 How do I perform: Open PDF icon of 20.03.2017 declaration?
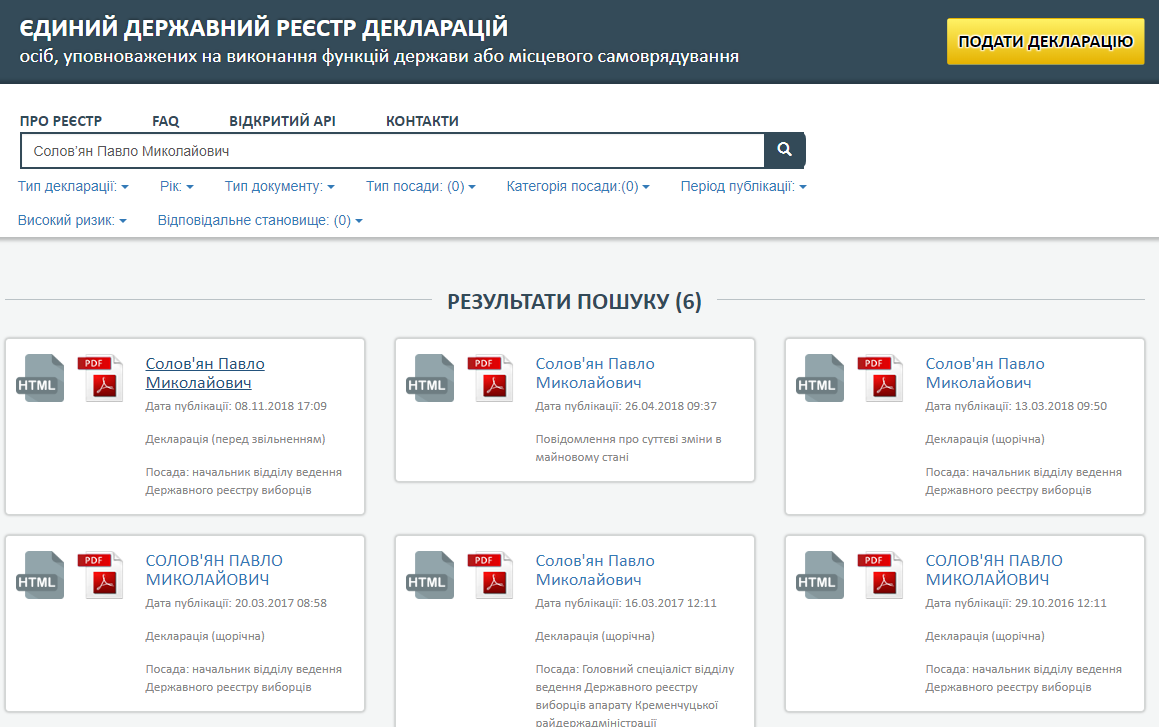click(101, 576)
